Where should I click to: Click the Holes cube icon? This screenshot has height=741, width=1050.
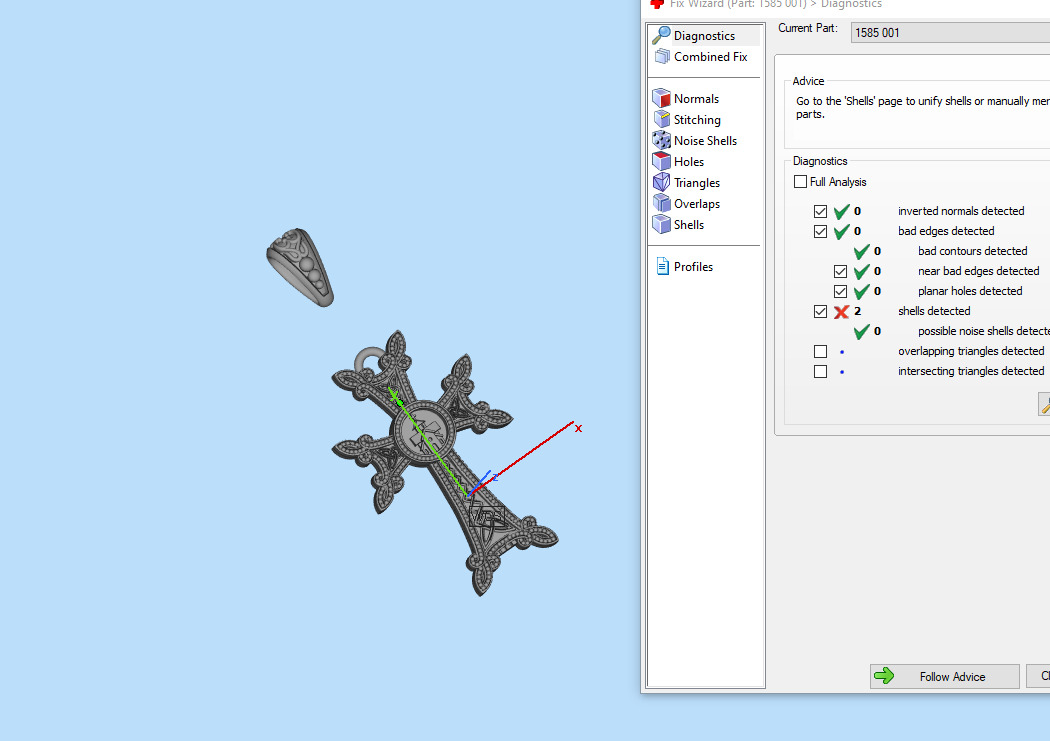[x=661, y=161]
